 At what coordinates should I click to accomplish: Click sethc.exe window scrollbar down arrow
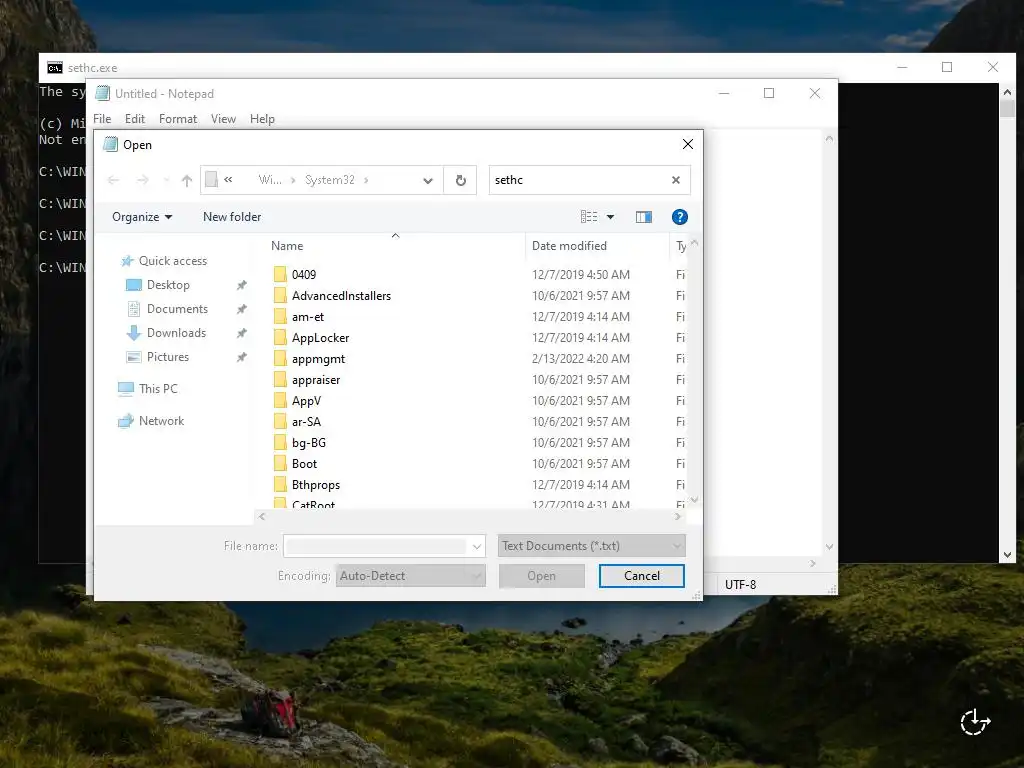point(1007,555)
